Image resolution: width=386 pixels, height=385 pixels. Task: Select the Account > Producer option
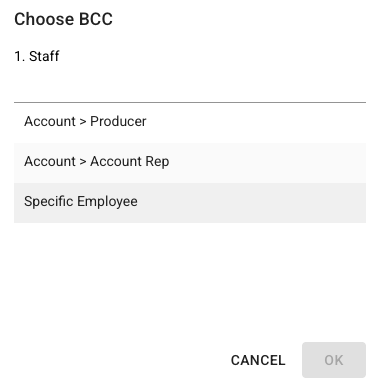[190, 123]
